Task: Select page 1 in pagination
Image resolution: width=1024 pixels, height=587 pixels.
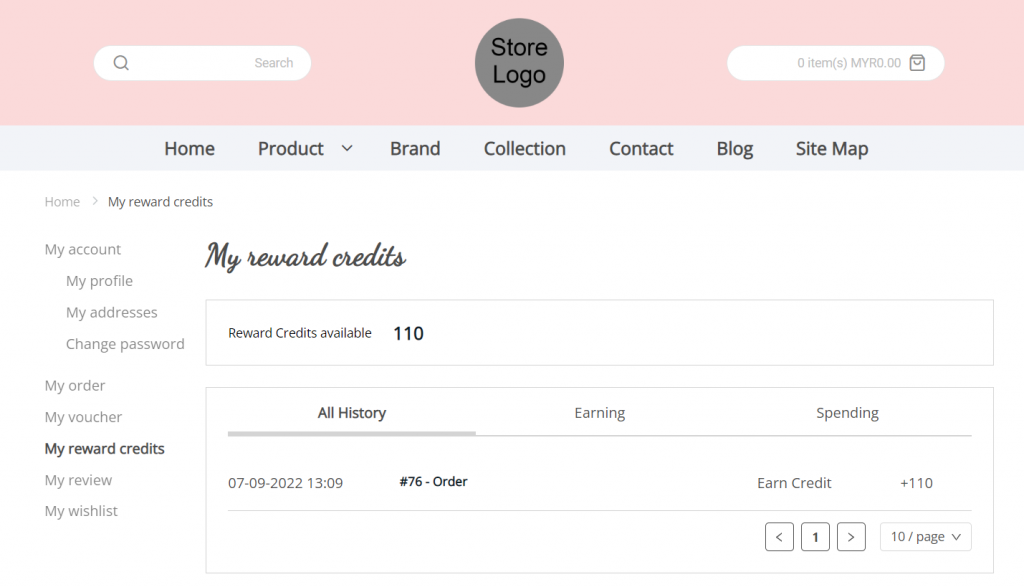Action: (815, 537)
